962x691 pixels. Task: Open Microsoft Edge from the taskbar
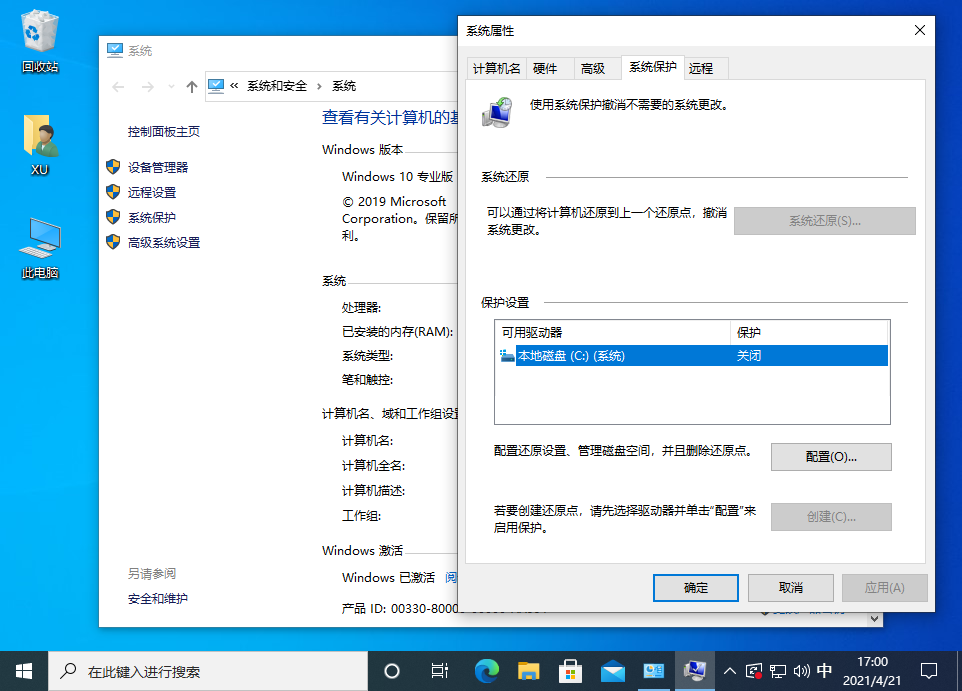coord(485,671)
